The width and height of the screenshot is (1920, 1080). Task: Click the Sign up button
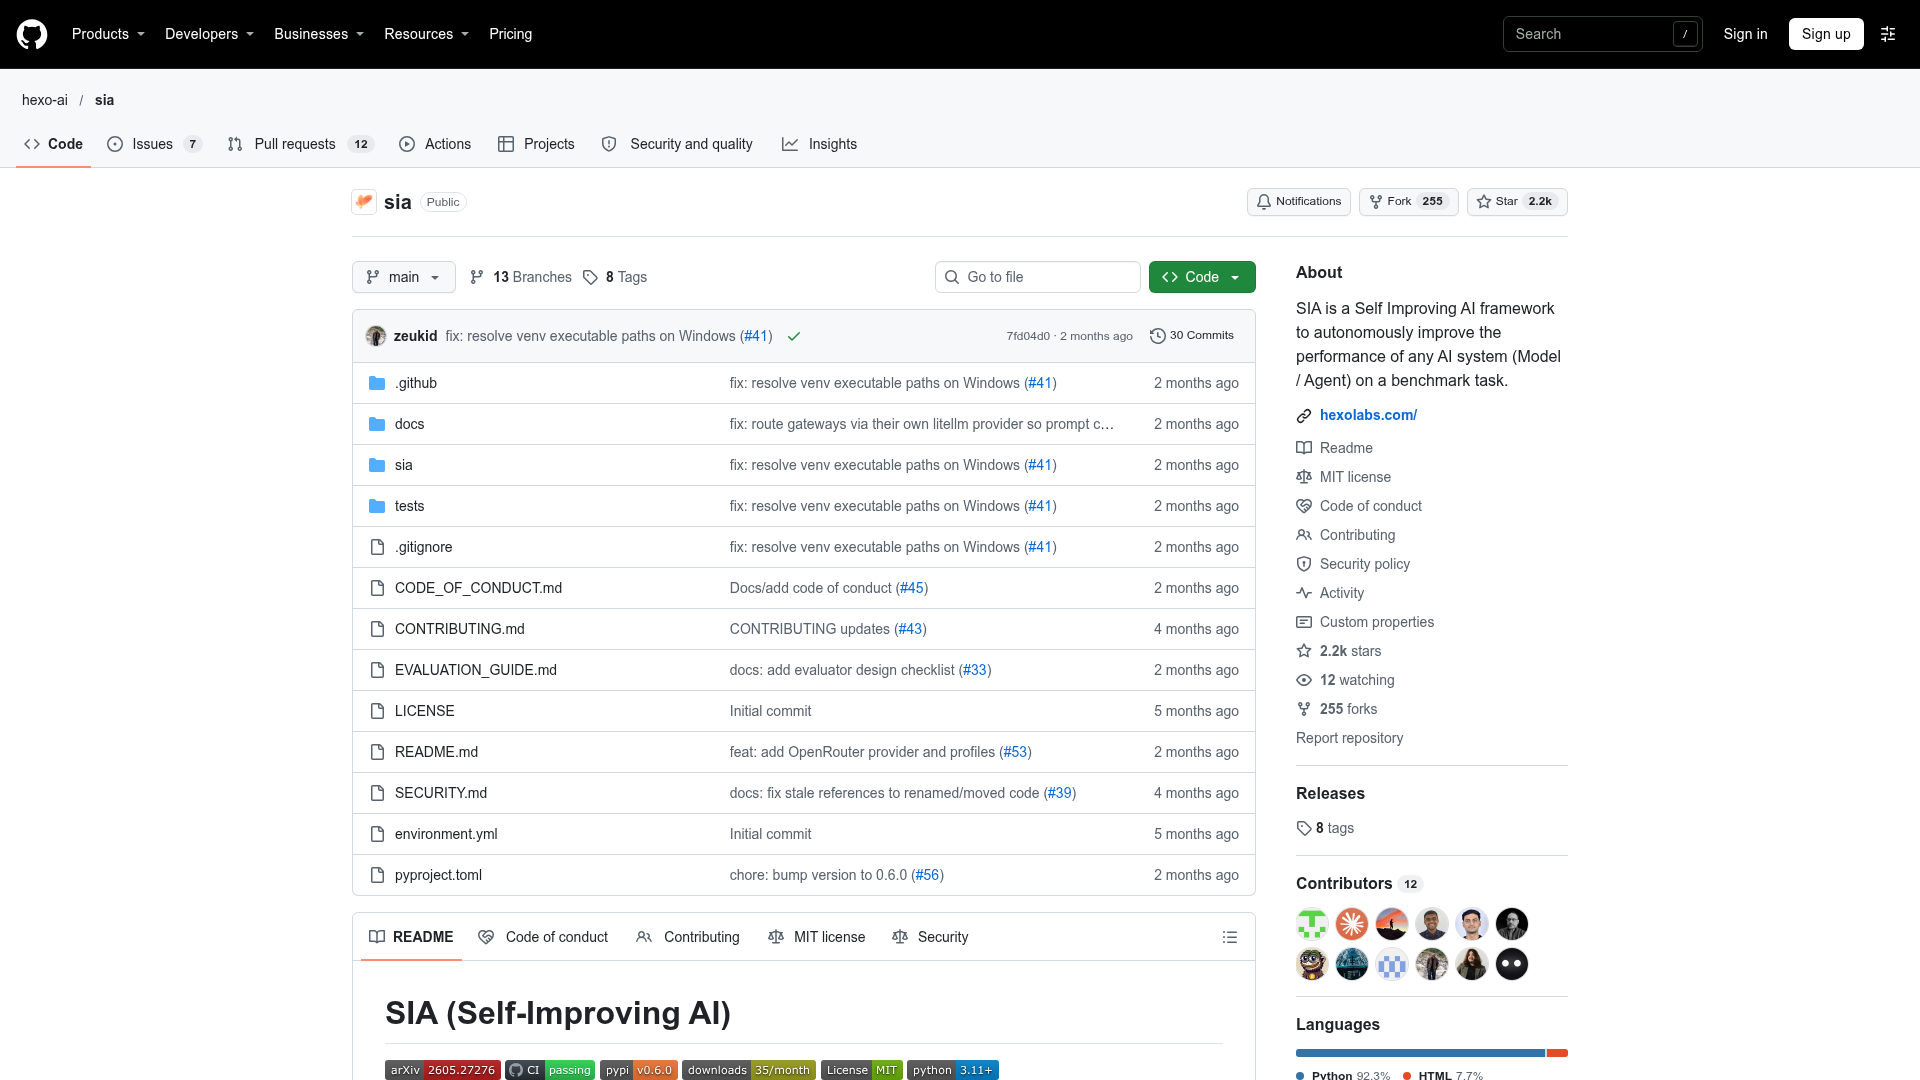pos(1826,34)
